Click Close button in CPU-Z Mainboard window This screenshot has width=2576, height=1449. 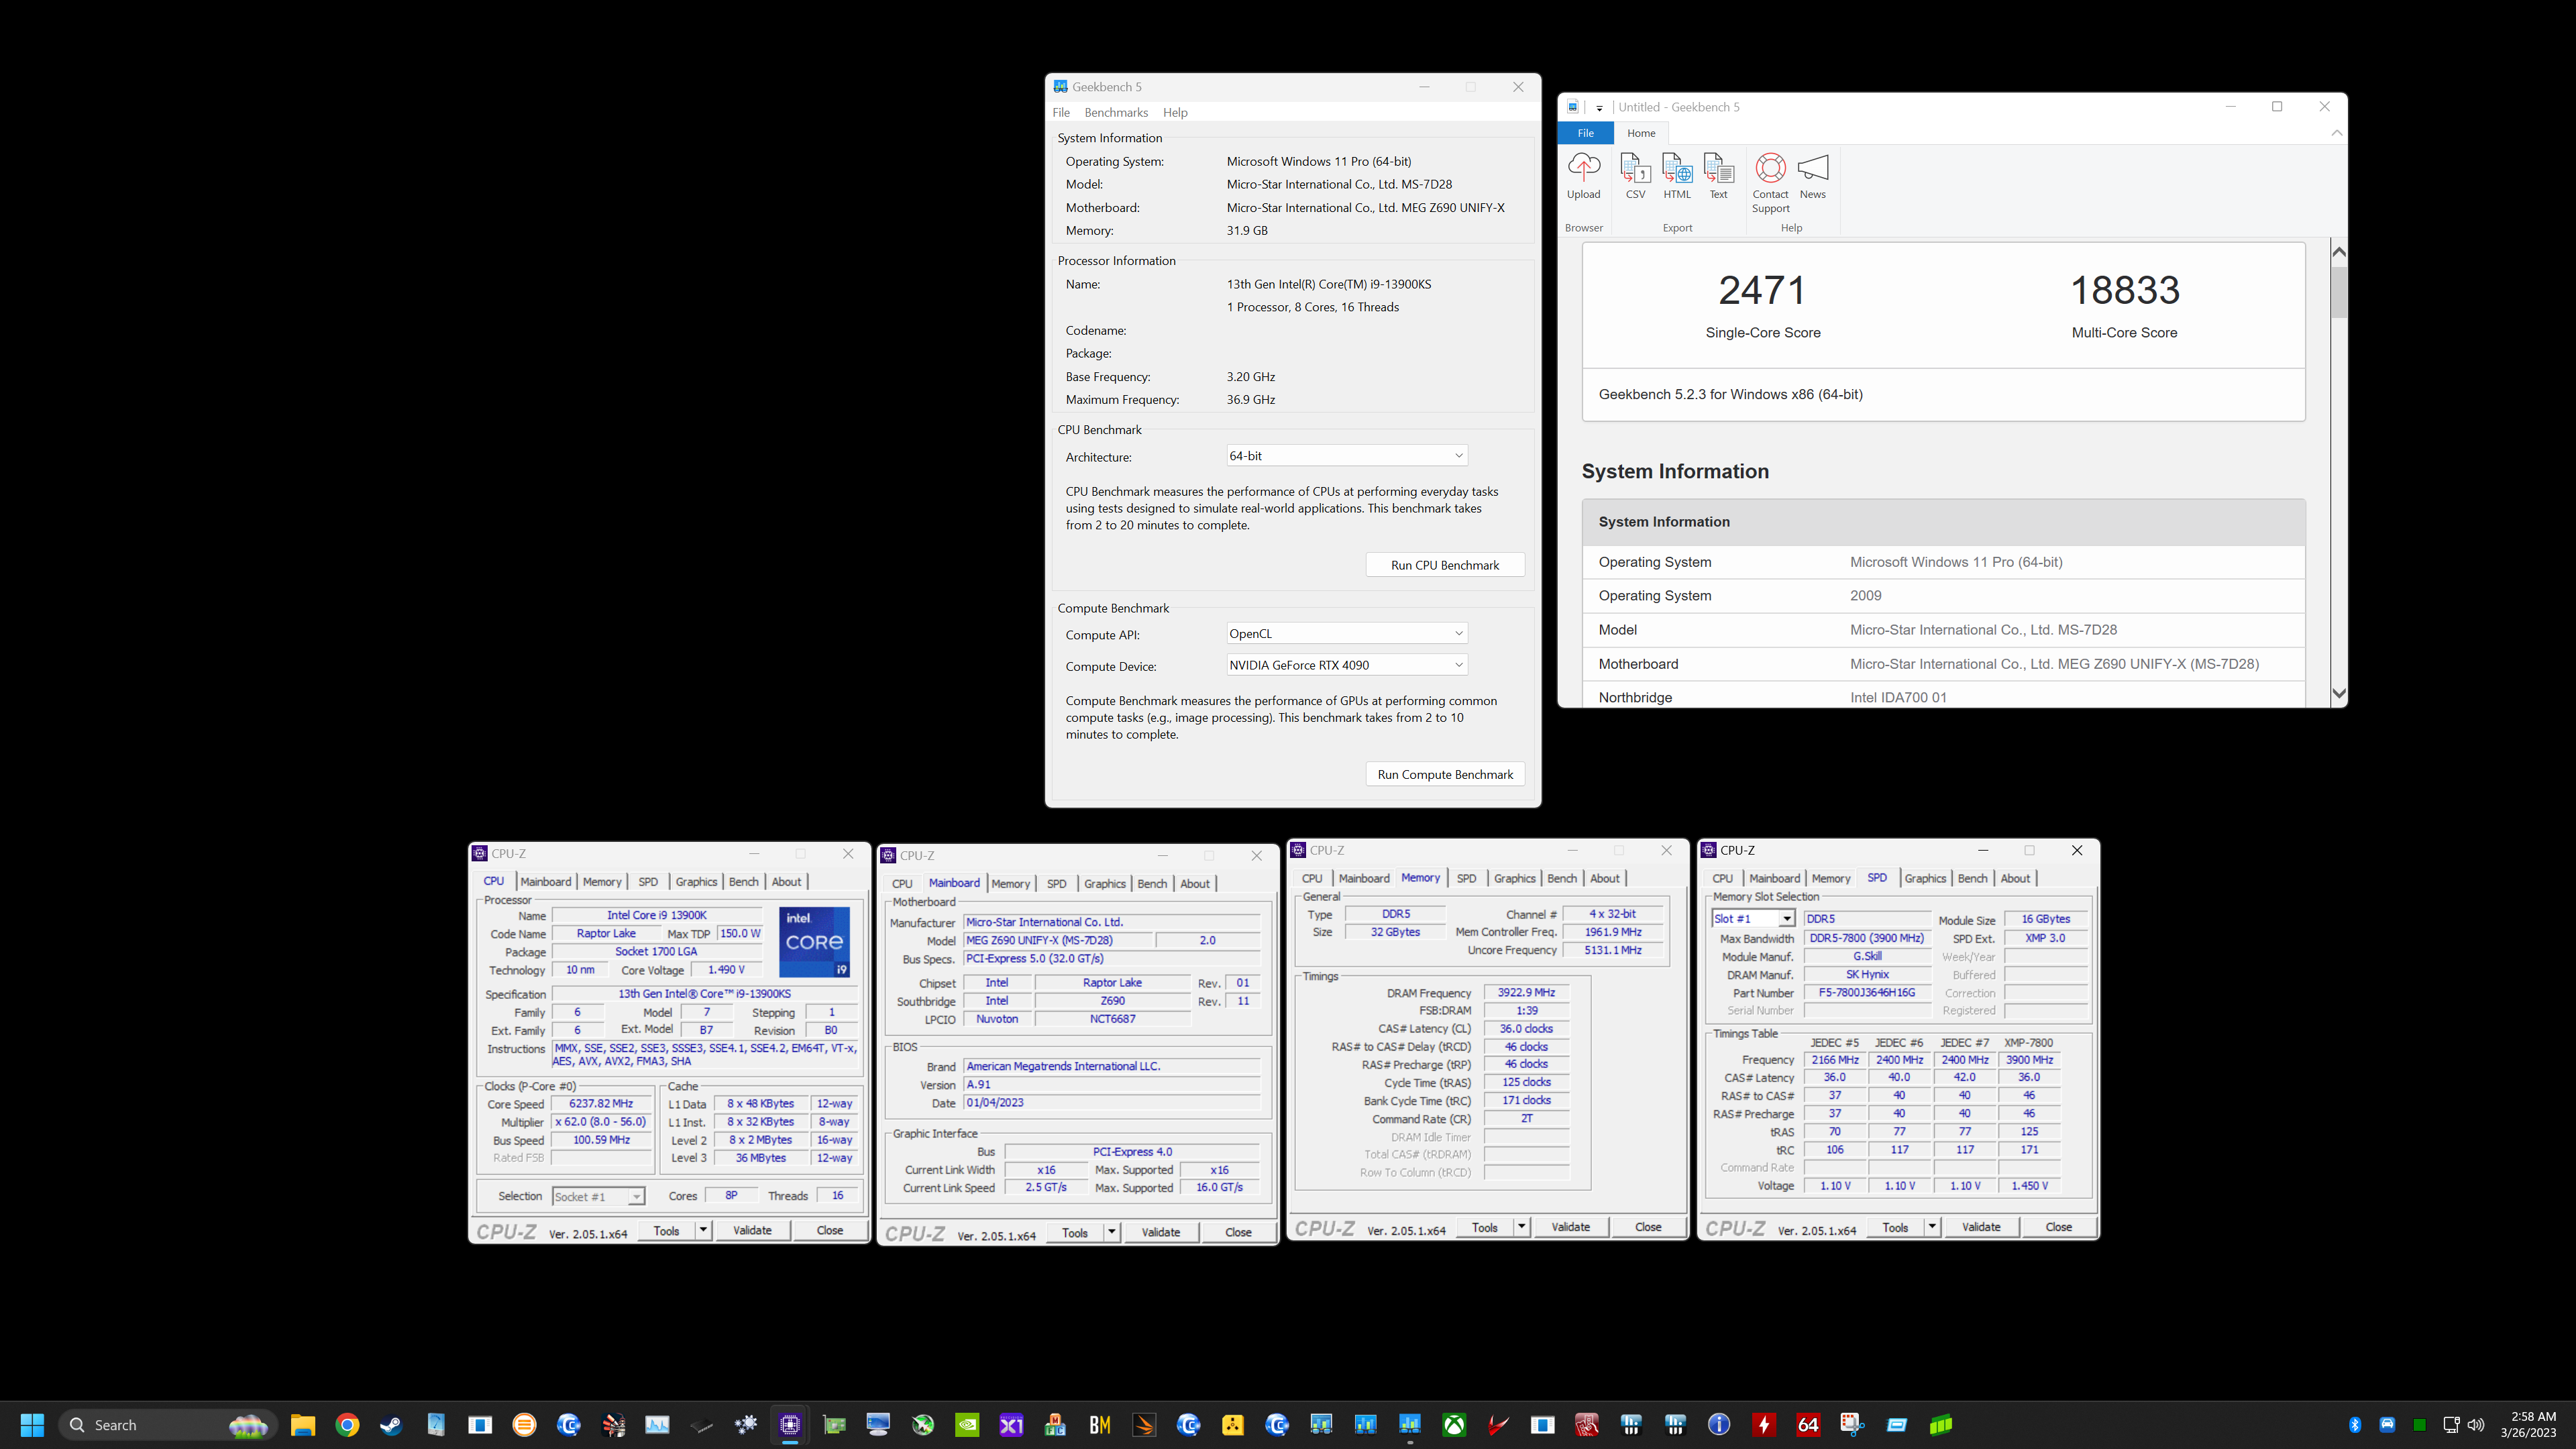tap(1238, 1232)
